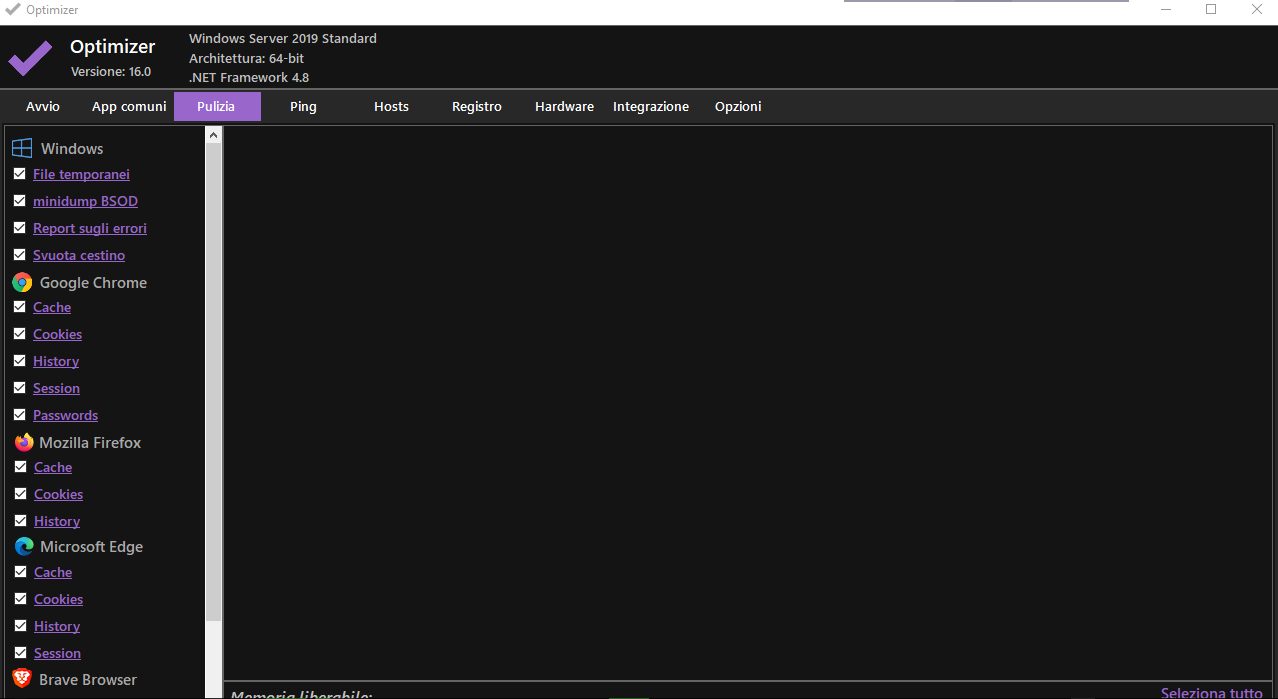This screenshot has height=699, width=1278.
Task: Click the Mozilla Firefox section heading
Action: pyautogui.click(x=90, y=443)
